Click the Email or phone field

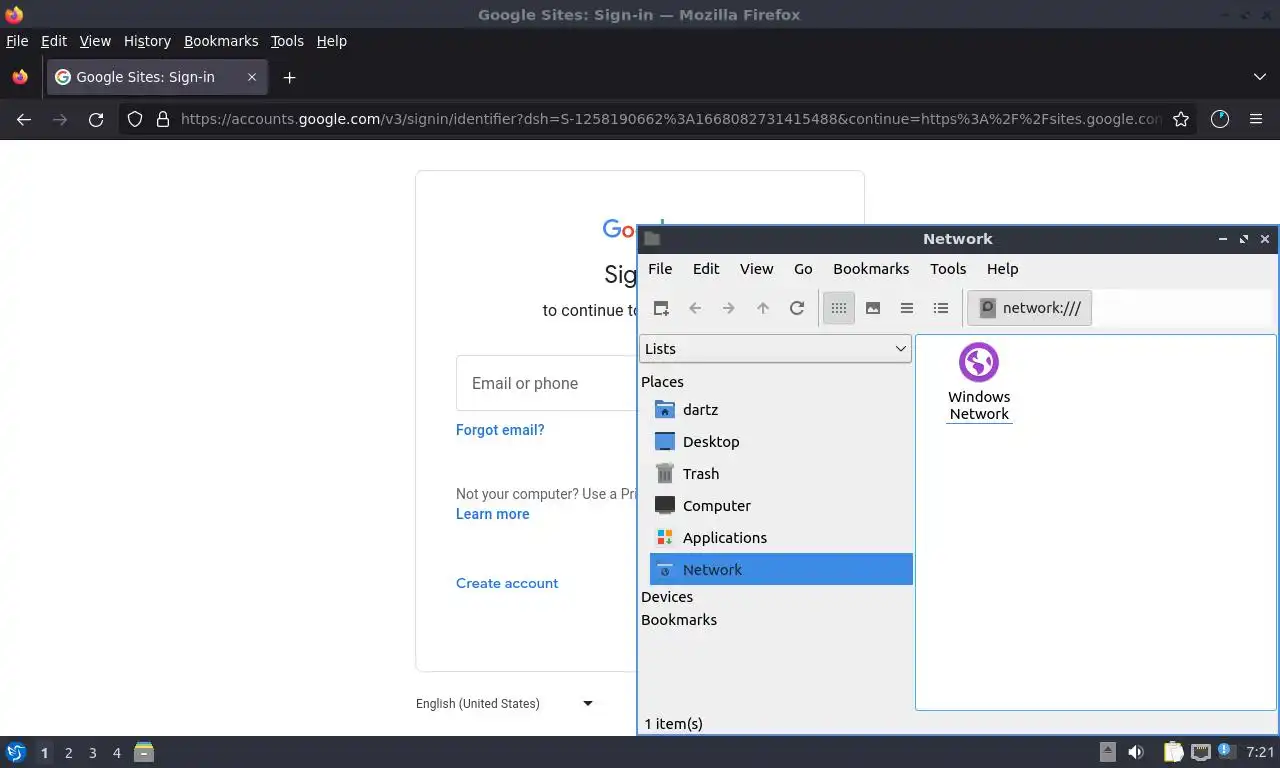547,383
